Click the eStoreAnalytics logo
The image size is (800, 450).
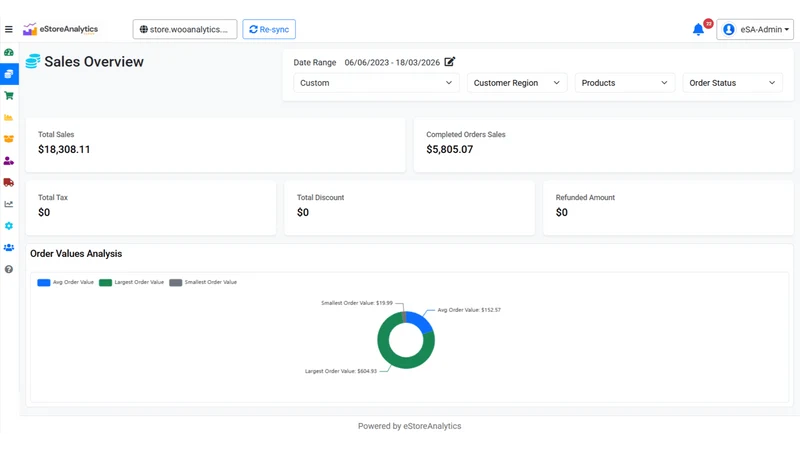pos(60,29)
